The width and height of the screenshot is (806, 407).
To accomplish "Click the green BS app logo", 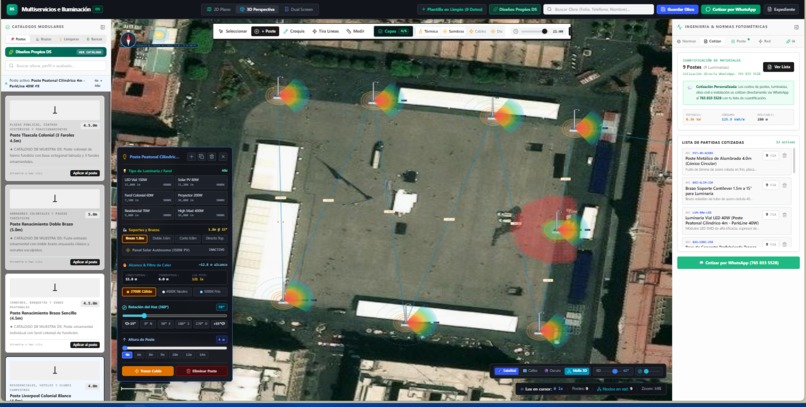I will [x=11, y=9].
